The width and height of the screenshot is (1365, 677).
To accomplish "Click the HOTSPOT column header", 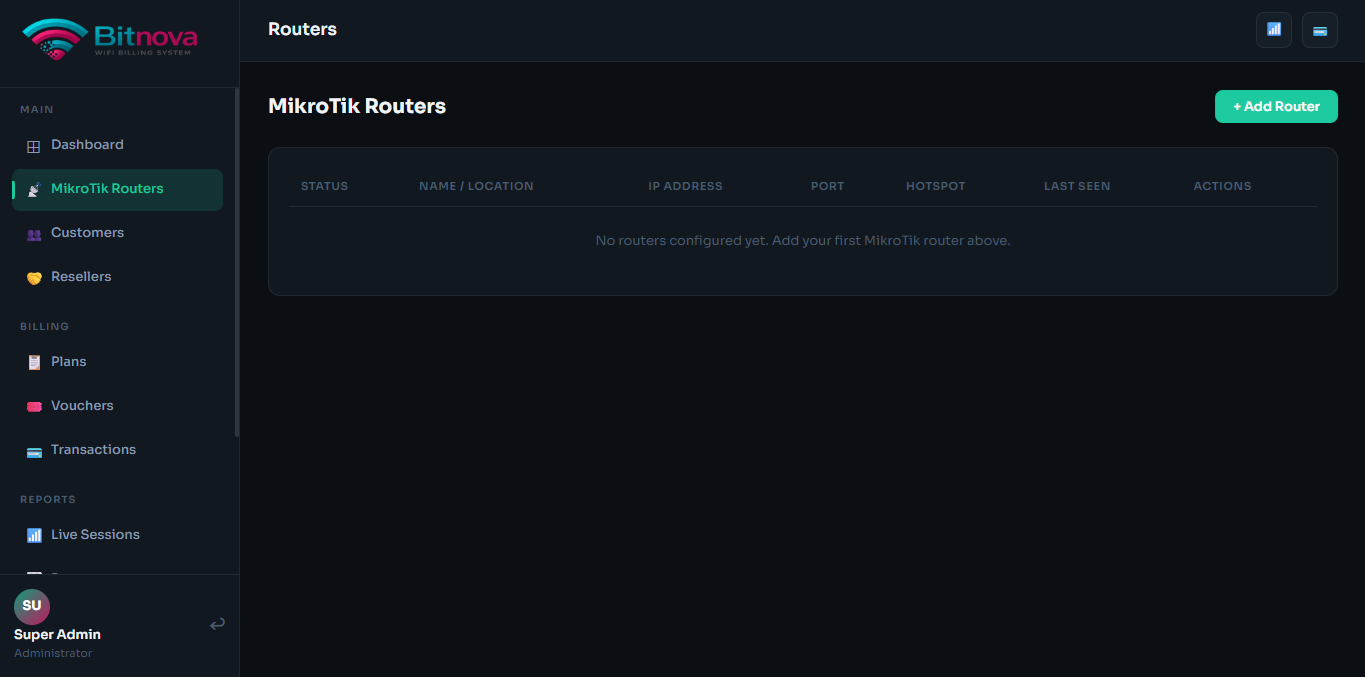I will (x=936, y=186).
